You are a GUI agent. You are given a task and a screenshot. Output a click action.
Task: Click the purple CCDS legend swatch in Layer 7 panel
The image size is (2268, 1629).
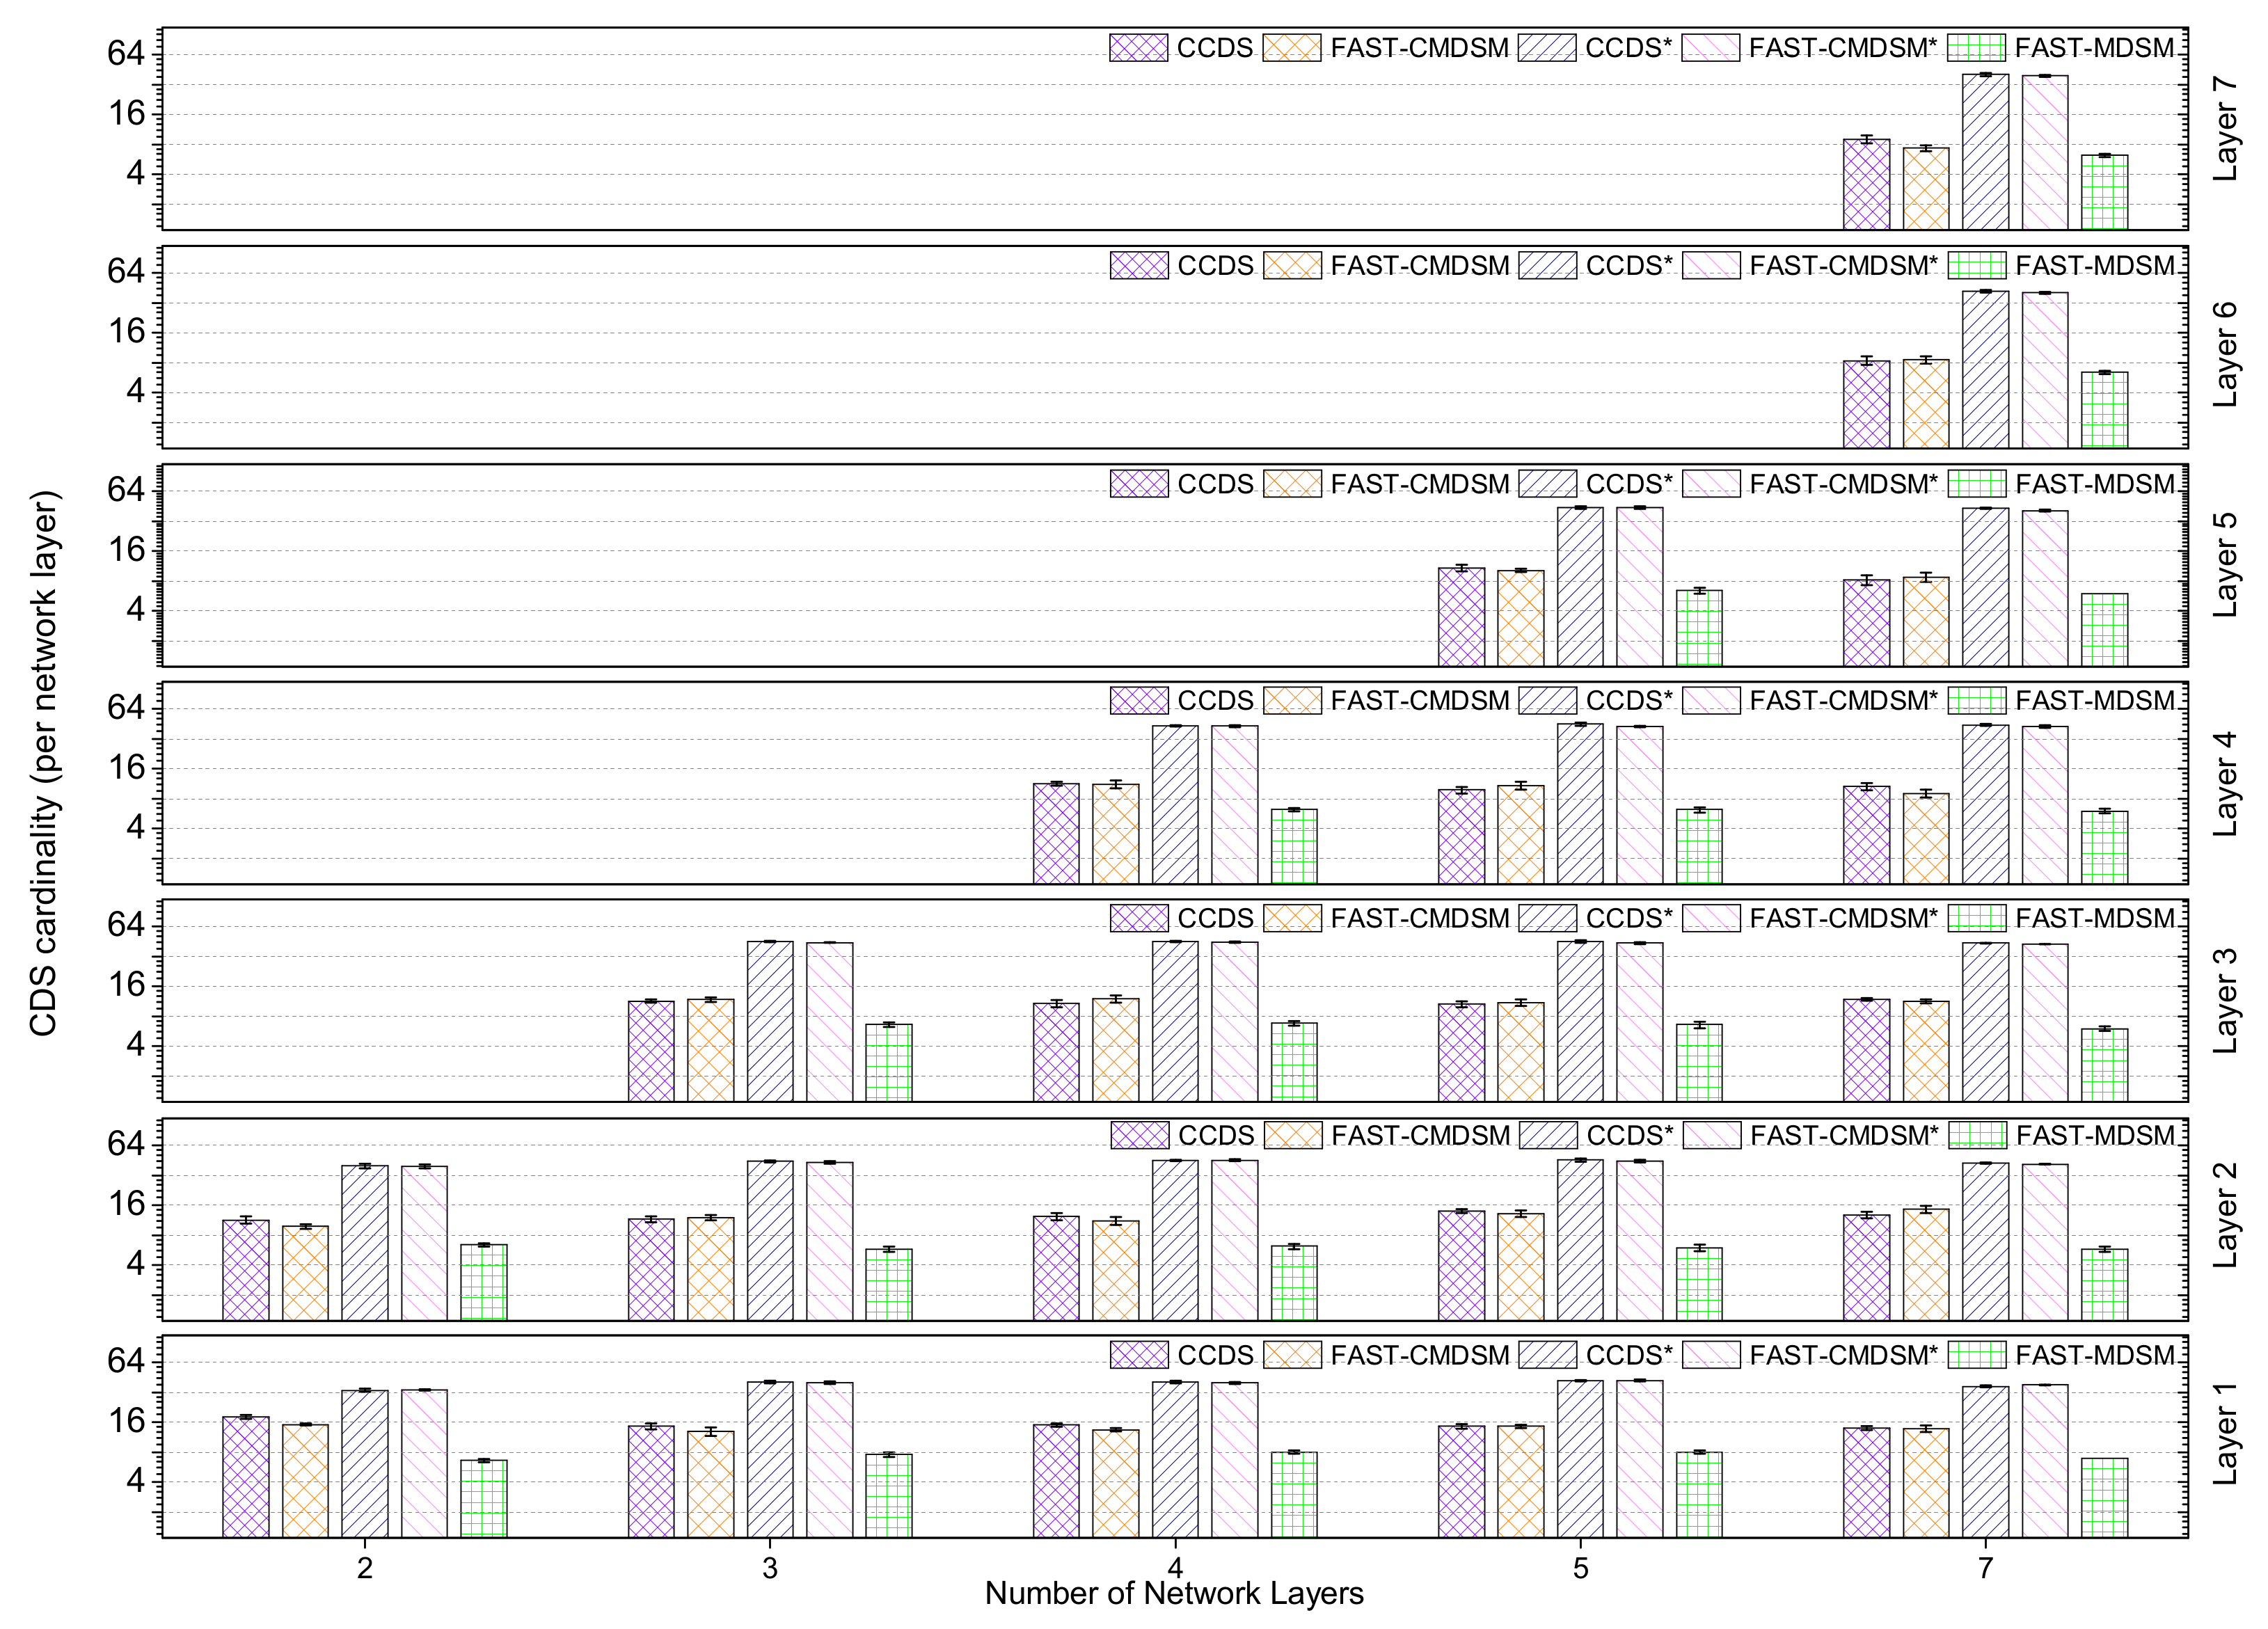(x=1138, y=48)
